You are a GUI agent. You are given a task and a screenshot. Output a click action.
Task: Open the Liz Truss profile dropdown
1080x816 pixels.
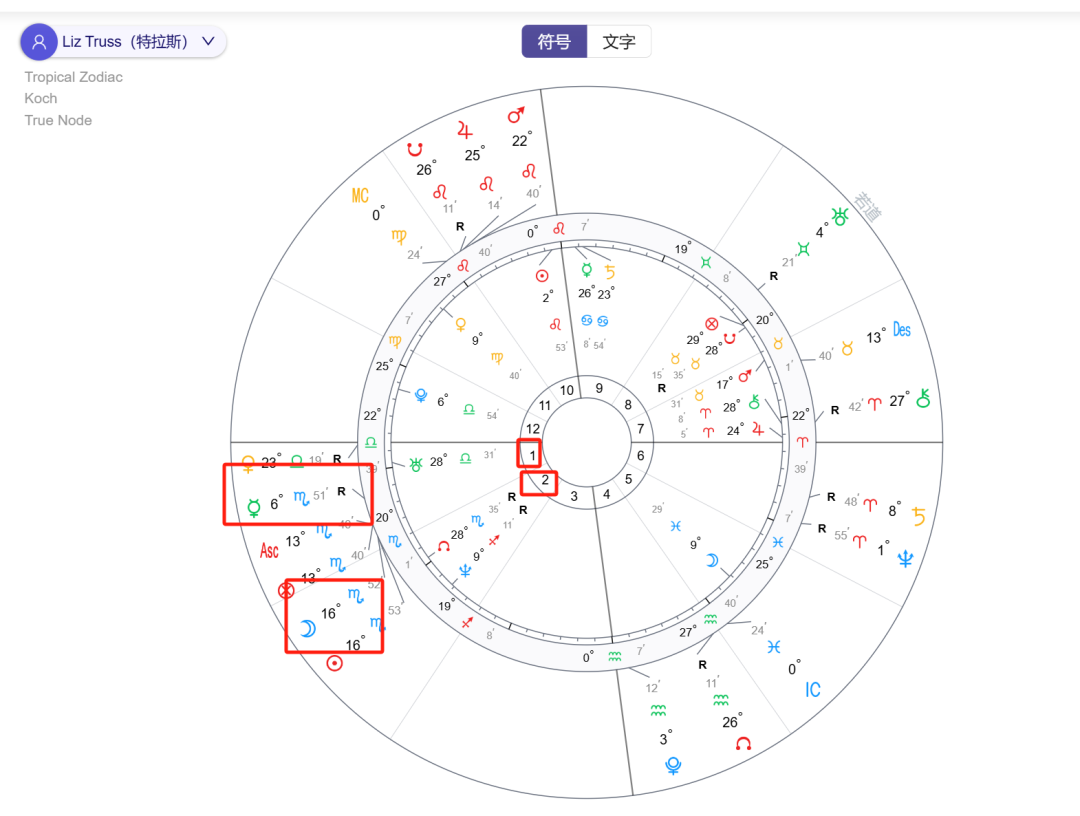point(123,42)
